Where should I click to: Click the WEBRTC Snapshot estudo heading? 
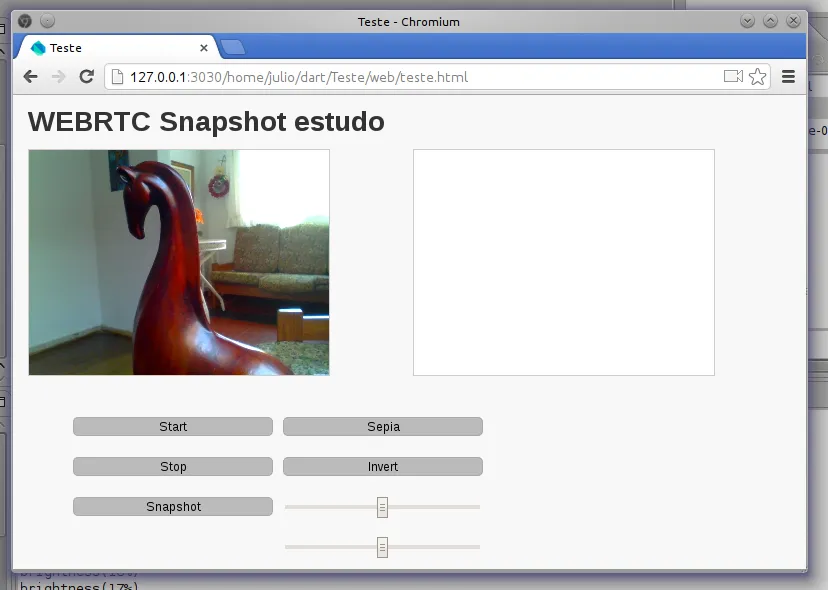click(206, 122)
